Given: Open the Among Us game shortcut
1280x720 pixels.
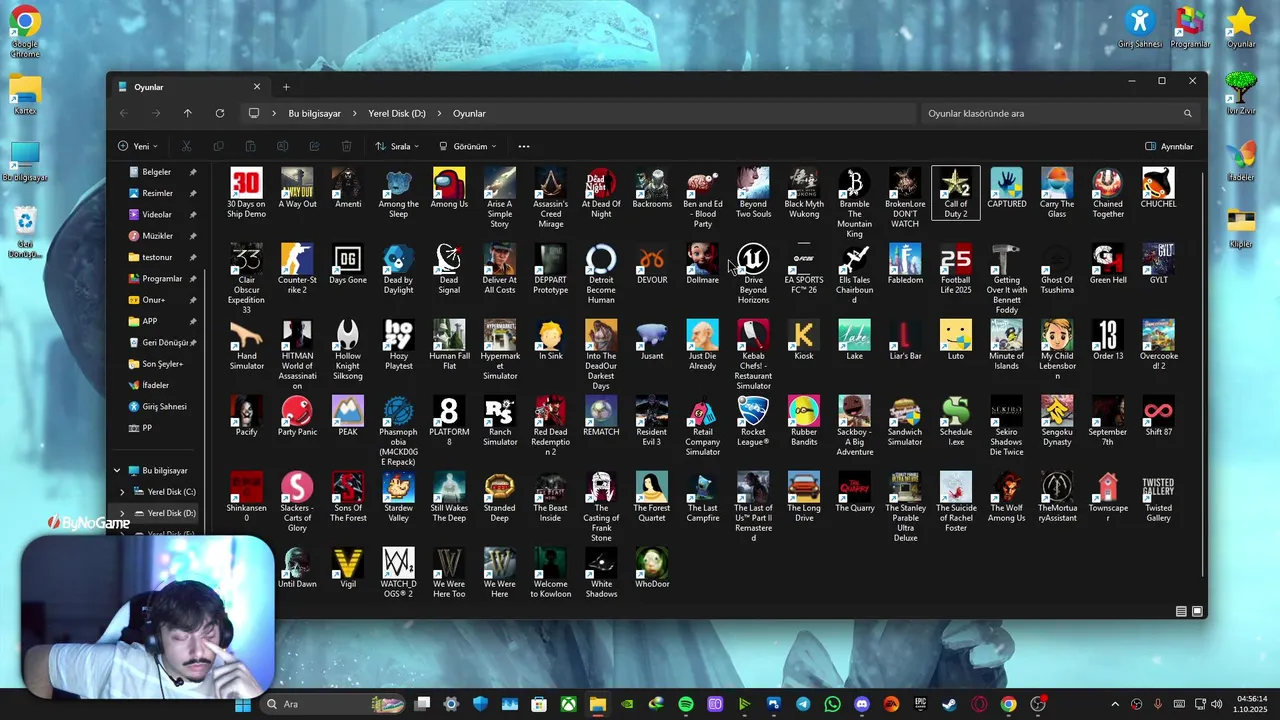Looking at the screenshot, I should pos(449,190).
